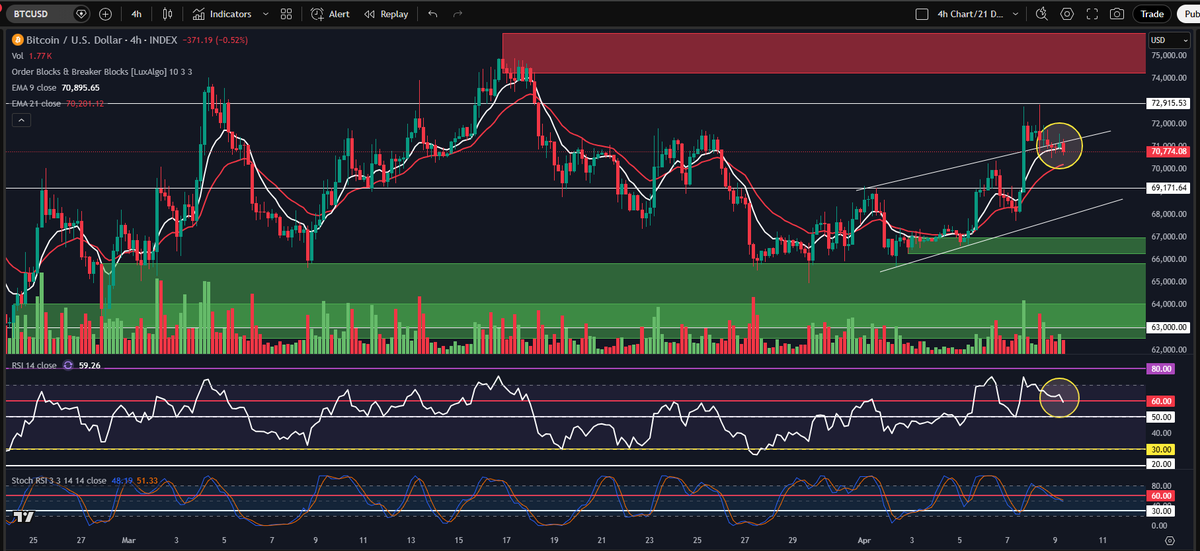Click the undo arrow

point(432,14)
